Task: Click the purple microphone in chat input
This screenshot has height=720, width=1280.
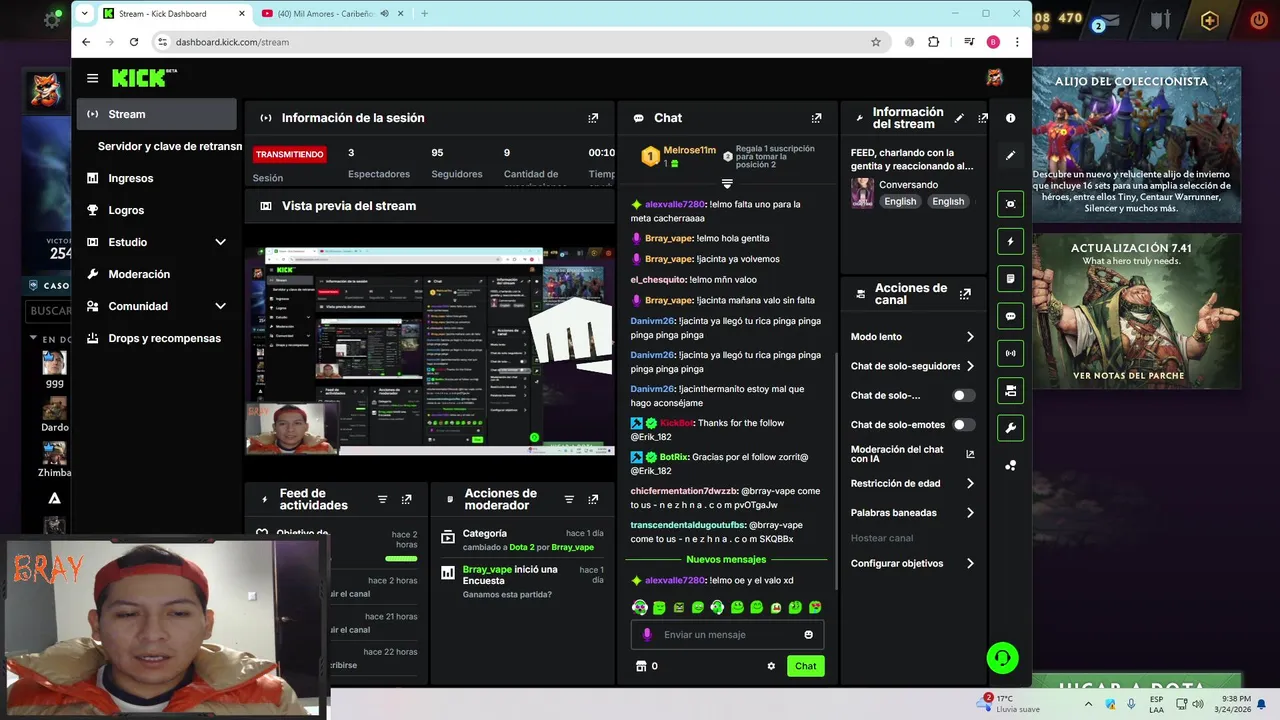Action: pos(647,635)
